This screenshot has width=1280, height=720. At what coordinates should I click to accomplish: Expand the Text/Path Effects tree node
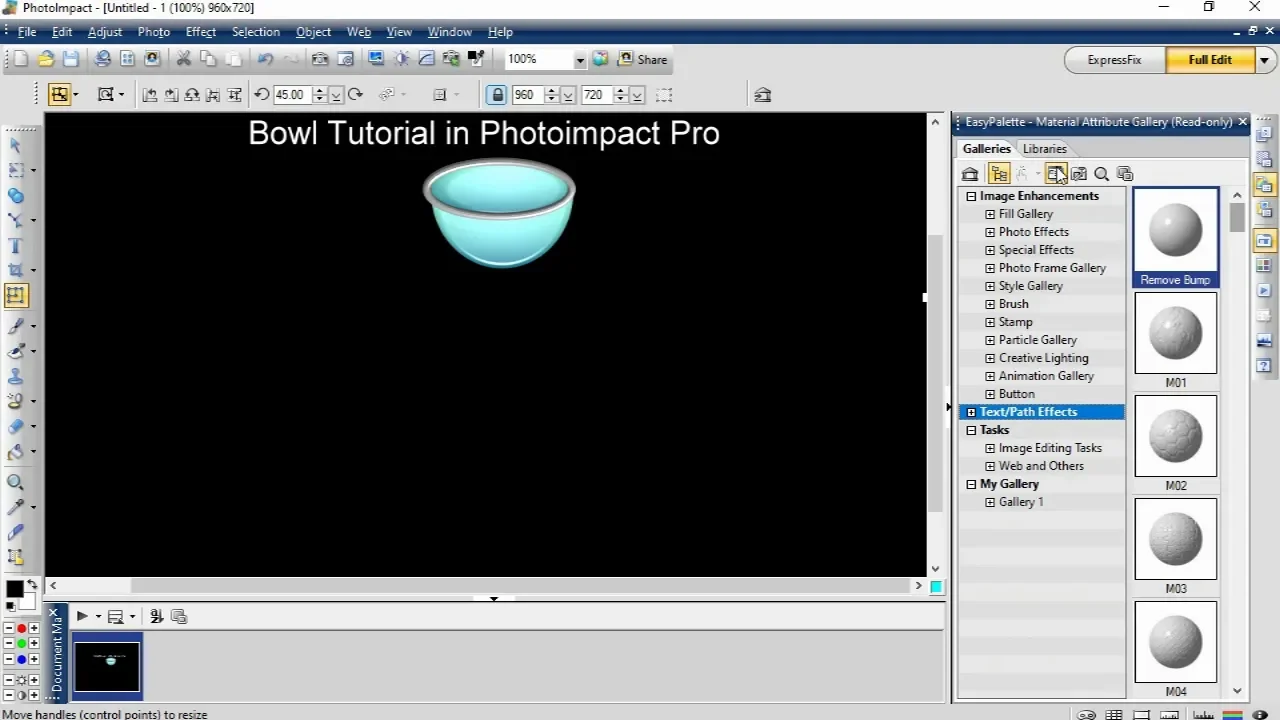pyautogui.click(x=971, y=412)
